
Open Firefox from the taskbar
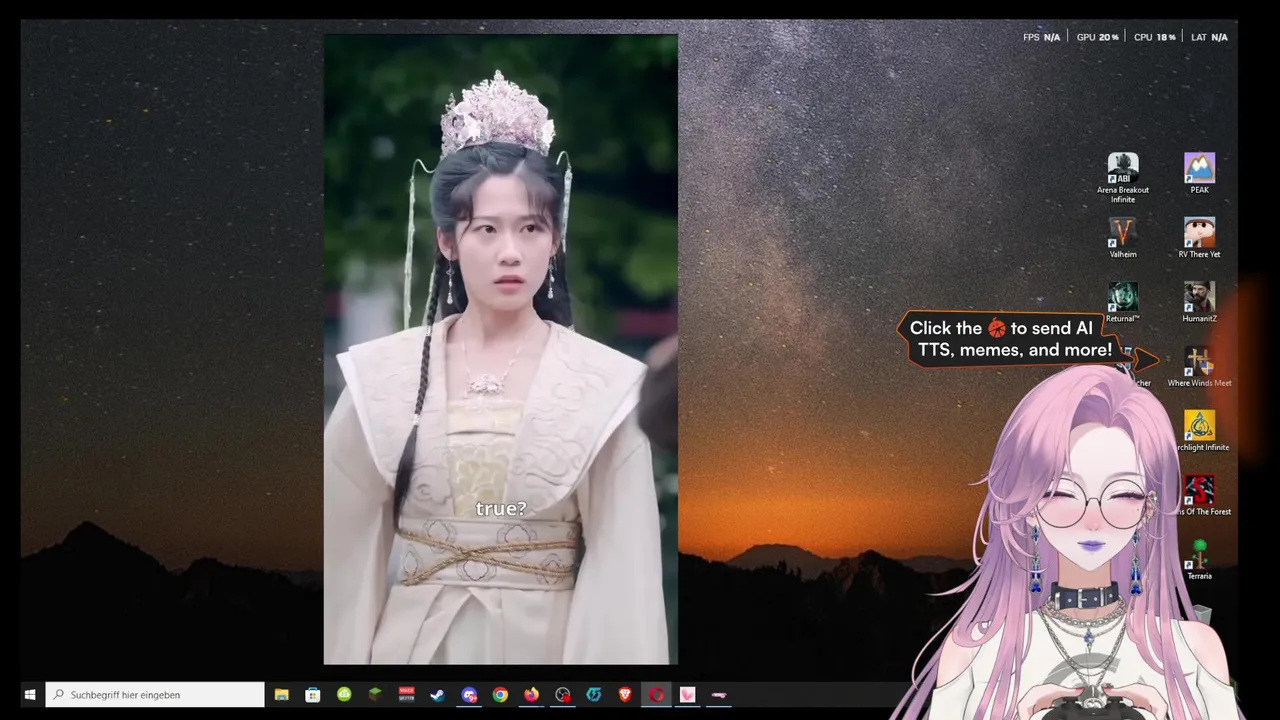click(531, 694)
